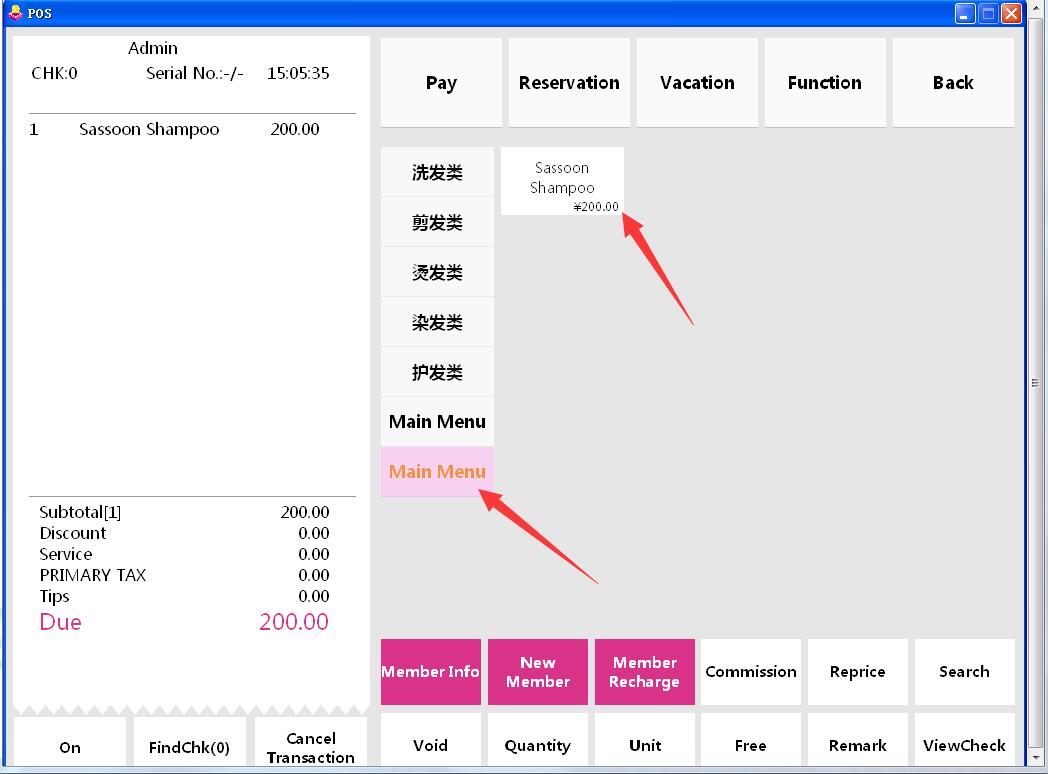1048x774 pixels.
Task: Click the Serial No. text in header
Action: 194,73
